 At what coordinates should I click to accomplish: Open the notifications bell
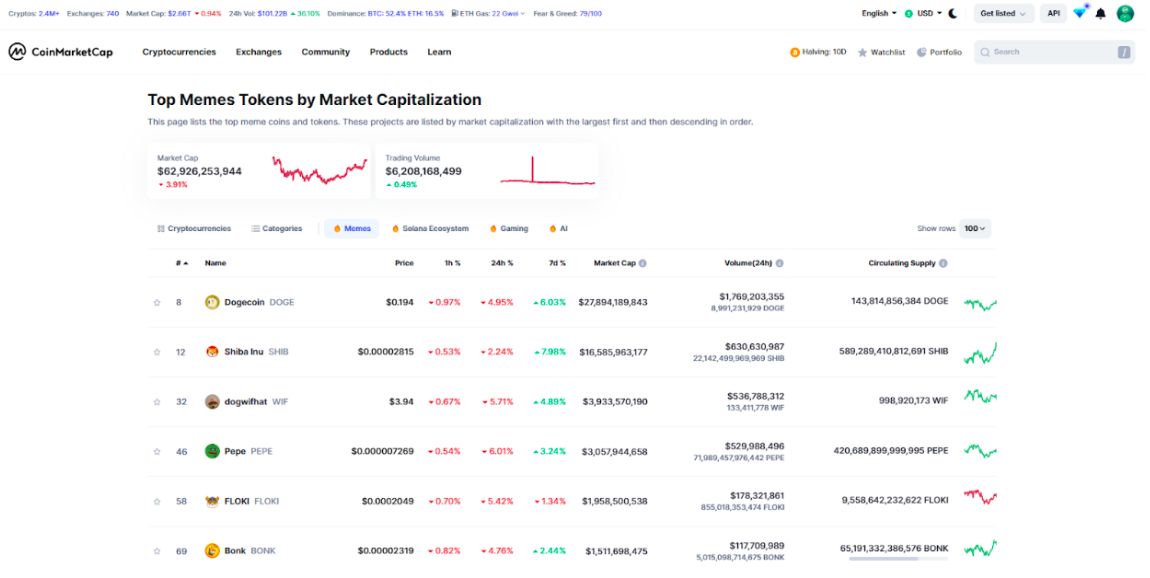pos(1100,12)
